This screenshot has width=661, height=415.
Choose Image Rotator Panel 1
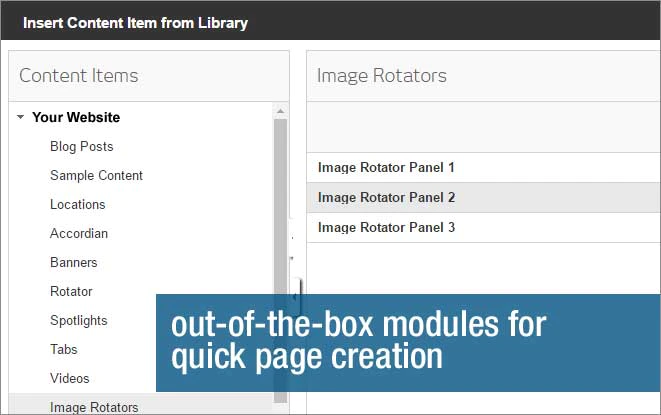click(484, 167)
